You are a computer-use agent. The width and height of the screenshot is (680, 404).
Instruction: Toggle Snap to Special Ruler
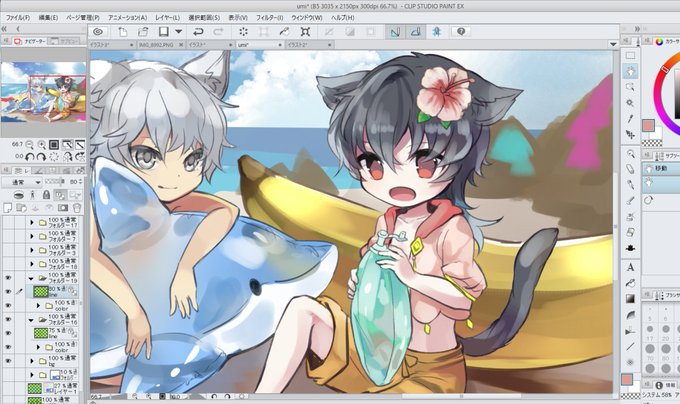pos(415,32)
